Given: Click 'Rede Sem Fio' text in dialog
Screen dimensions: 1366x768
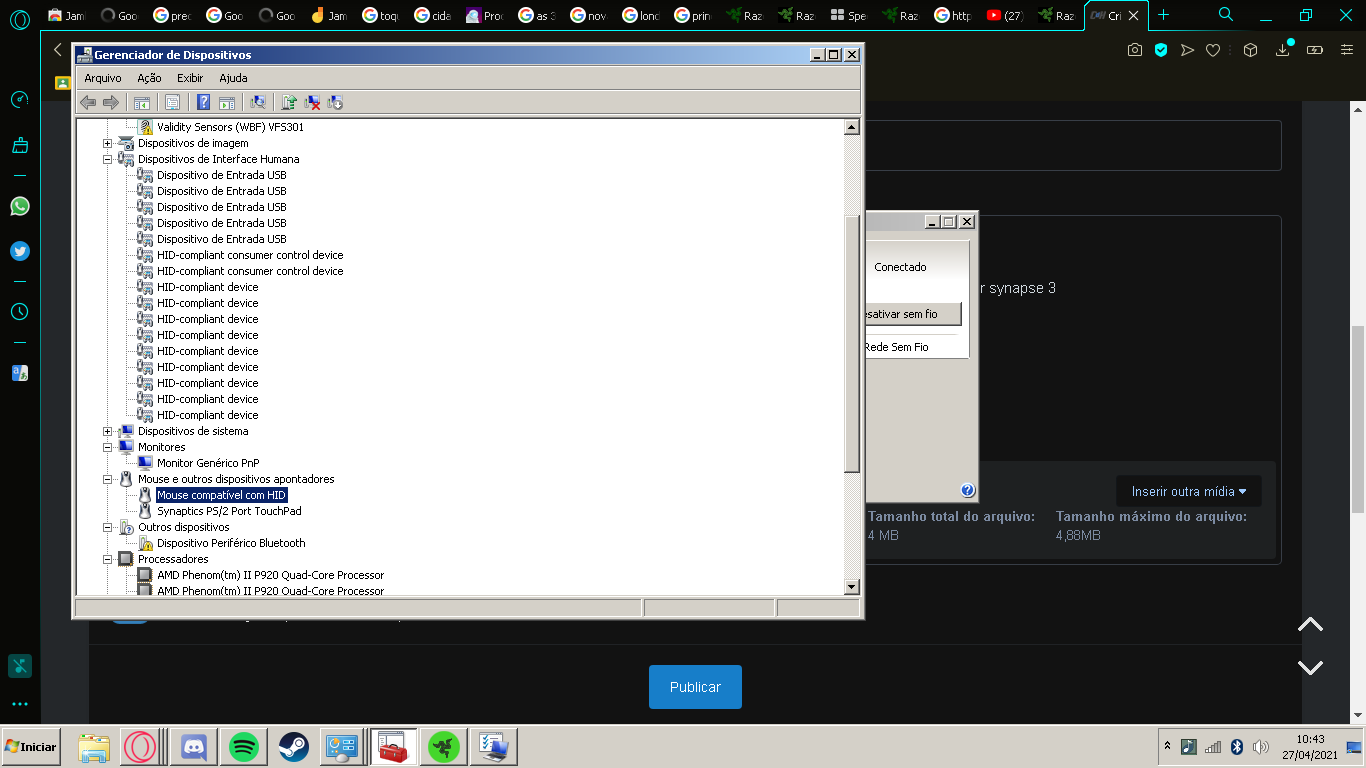Looking at the screenshot, I should pyautogui.click(x=896, y=347).
